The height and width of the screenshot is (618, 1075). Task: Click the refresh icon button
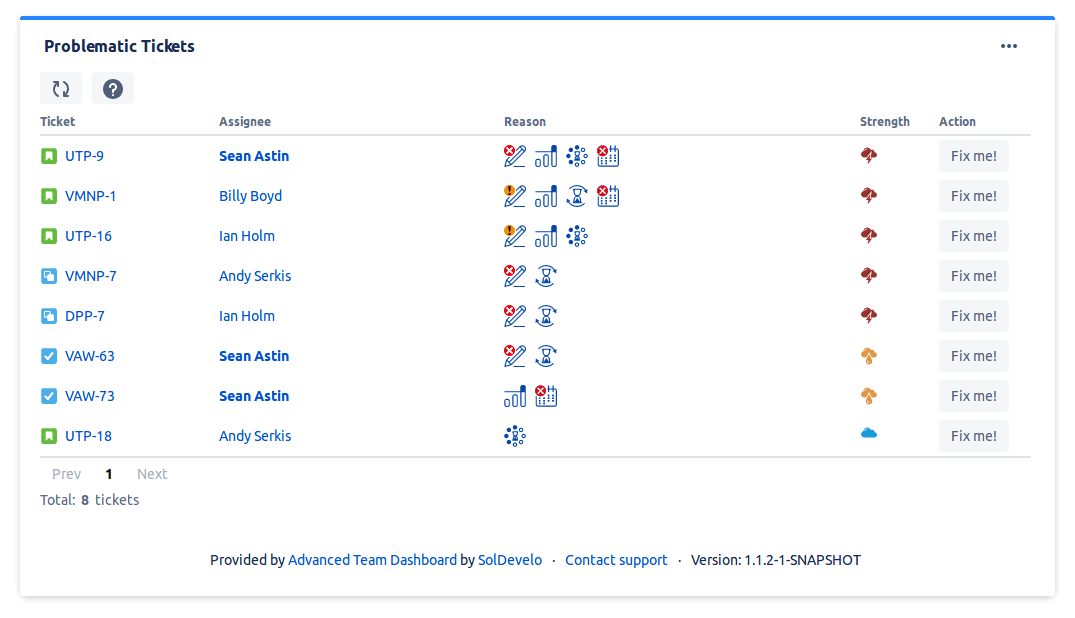(61, 88)
